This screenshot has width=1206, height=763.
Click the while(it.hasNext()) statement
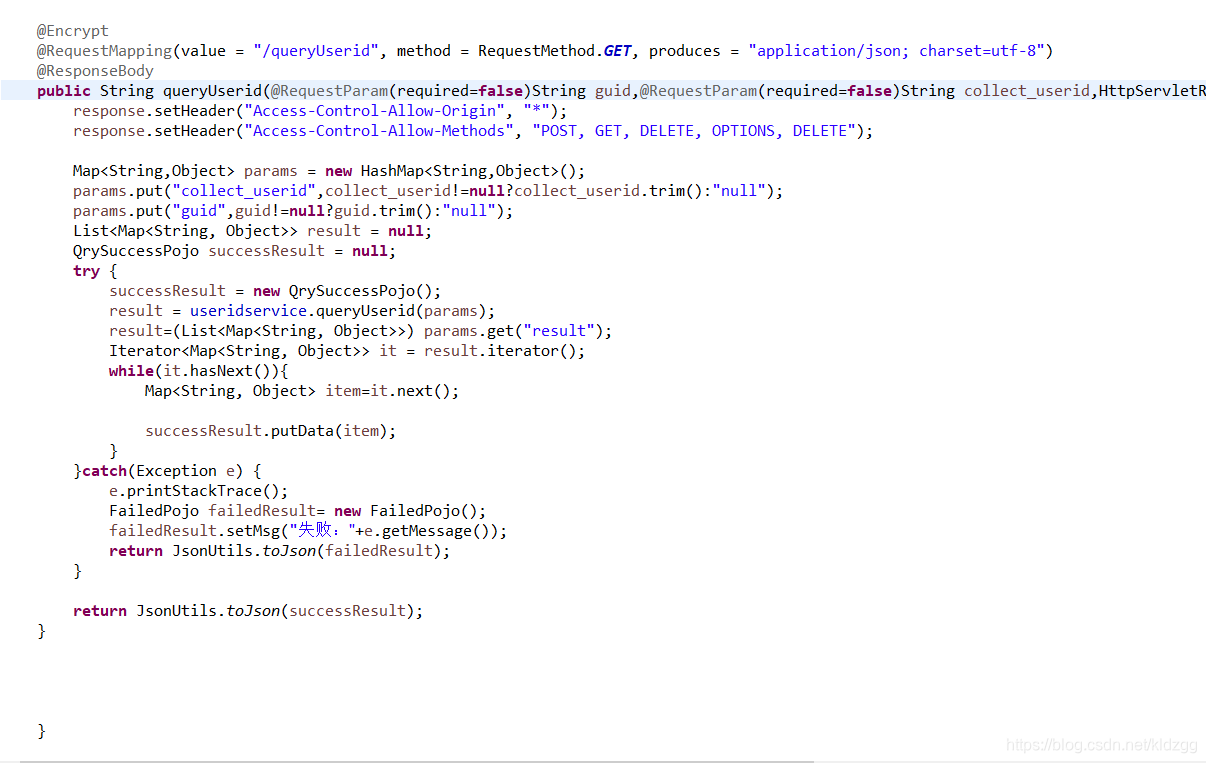click(x=198, y=371)
